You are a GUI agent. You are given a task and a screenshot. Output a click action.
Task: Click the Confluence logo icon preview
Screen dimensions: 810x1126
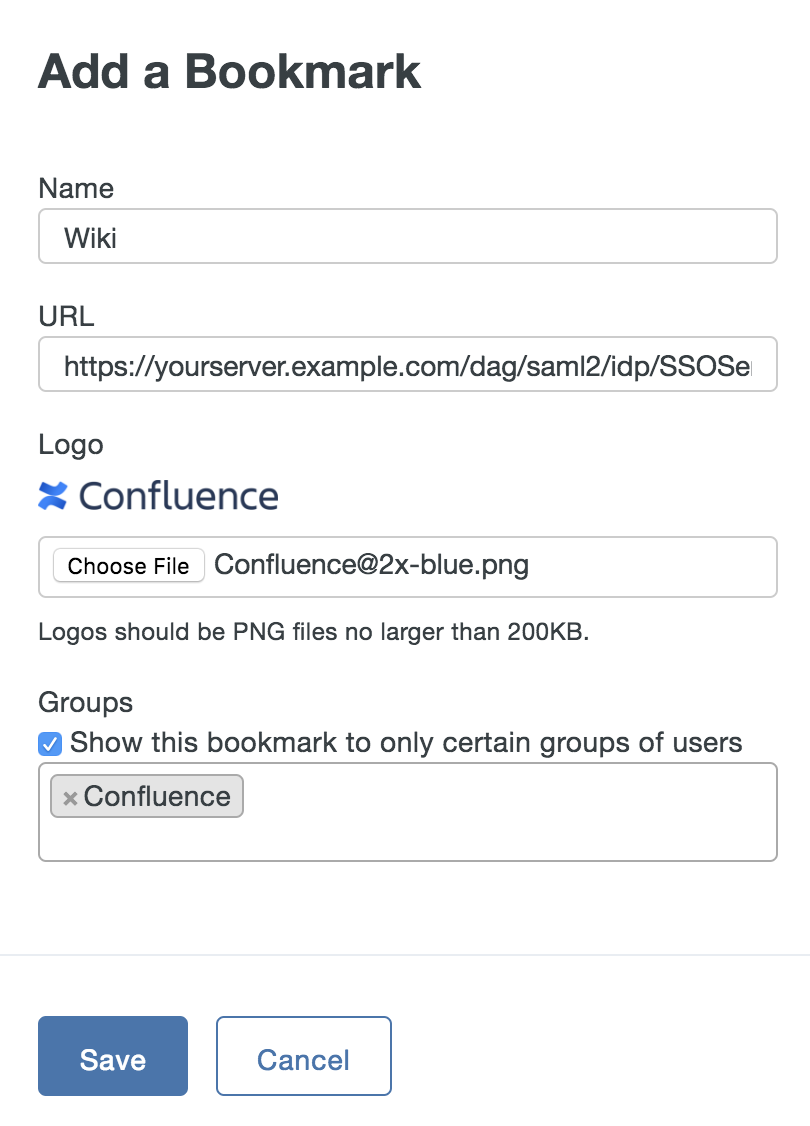(52, 496)
